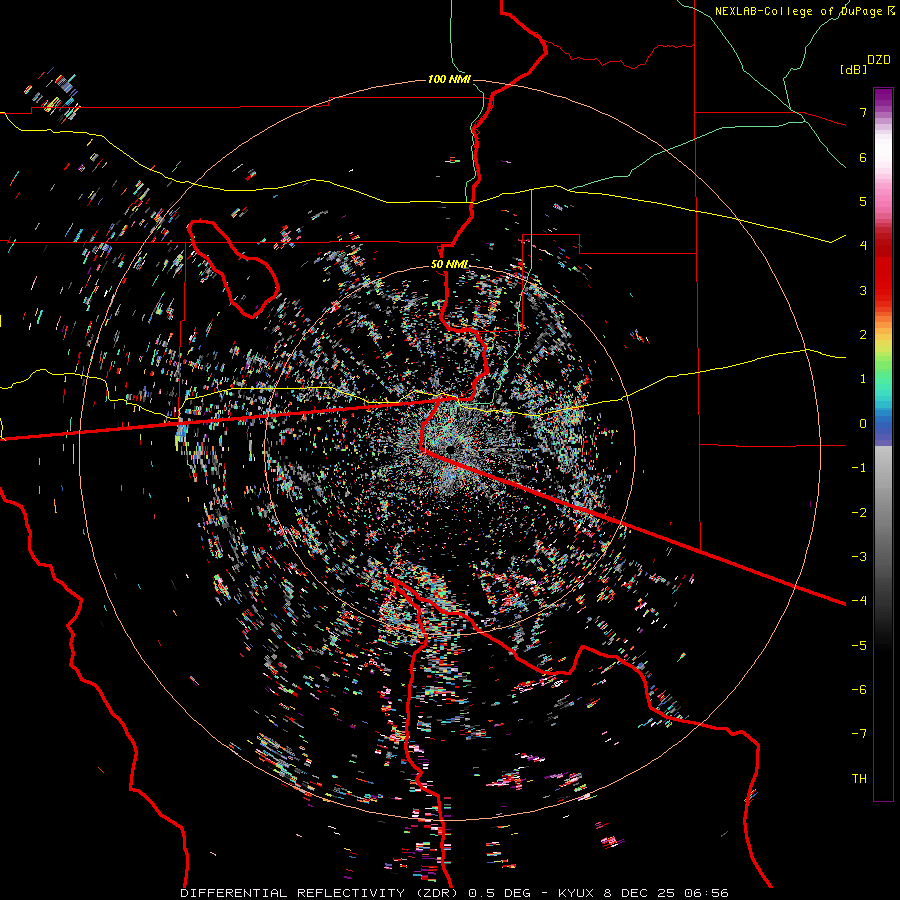The image size is (900, 900).
Task: Click the [dB] unit label
Action: 854,69
